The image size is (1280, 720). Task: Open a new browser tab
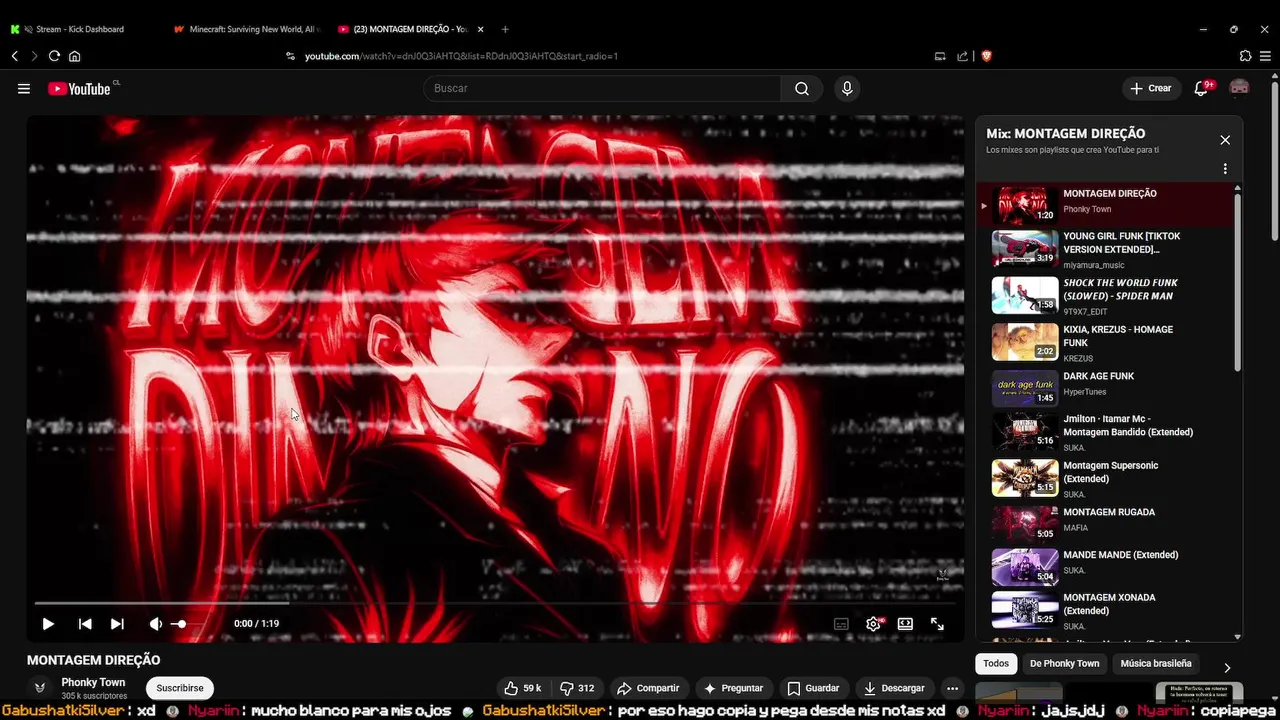click(x=505, y=29)
